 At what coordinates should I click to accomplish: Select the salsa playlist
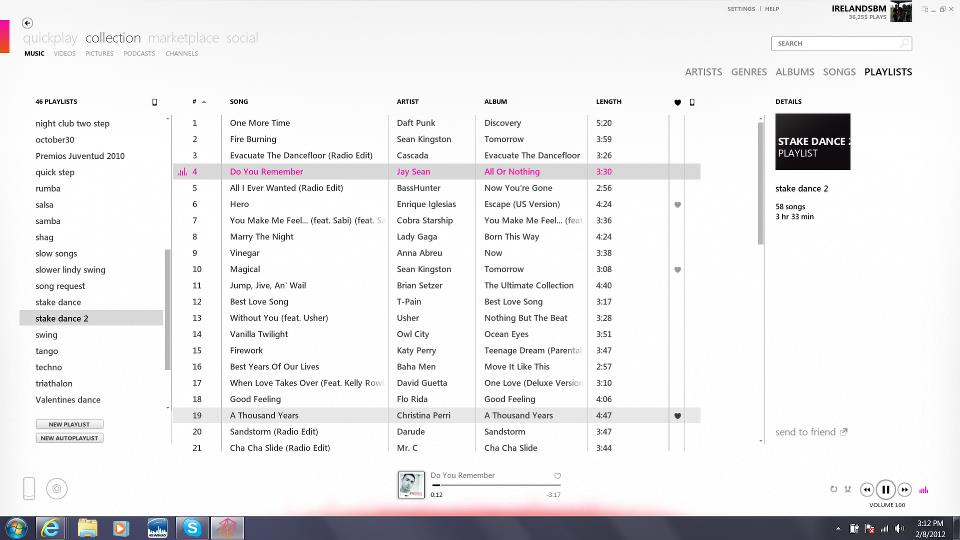coord(44,204)
